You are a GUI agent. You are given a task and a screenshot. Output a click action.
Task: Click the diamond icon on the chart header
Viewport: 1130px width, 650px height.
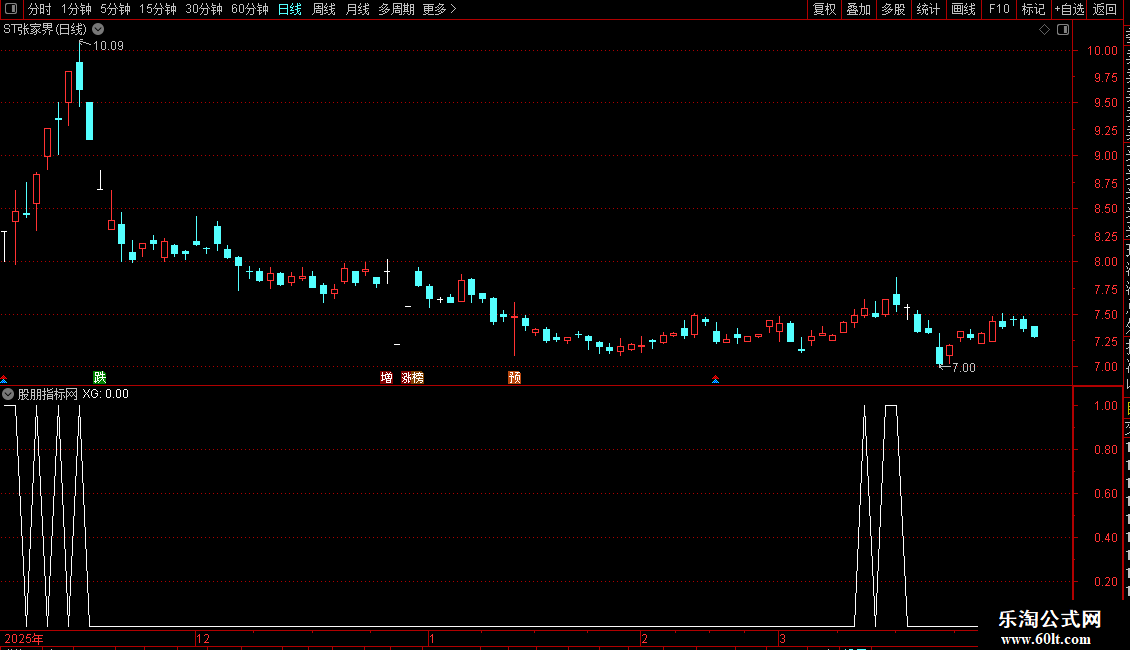(1044, 29)
